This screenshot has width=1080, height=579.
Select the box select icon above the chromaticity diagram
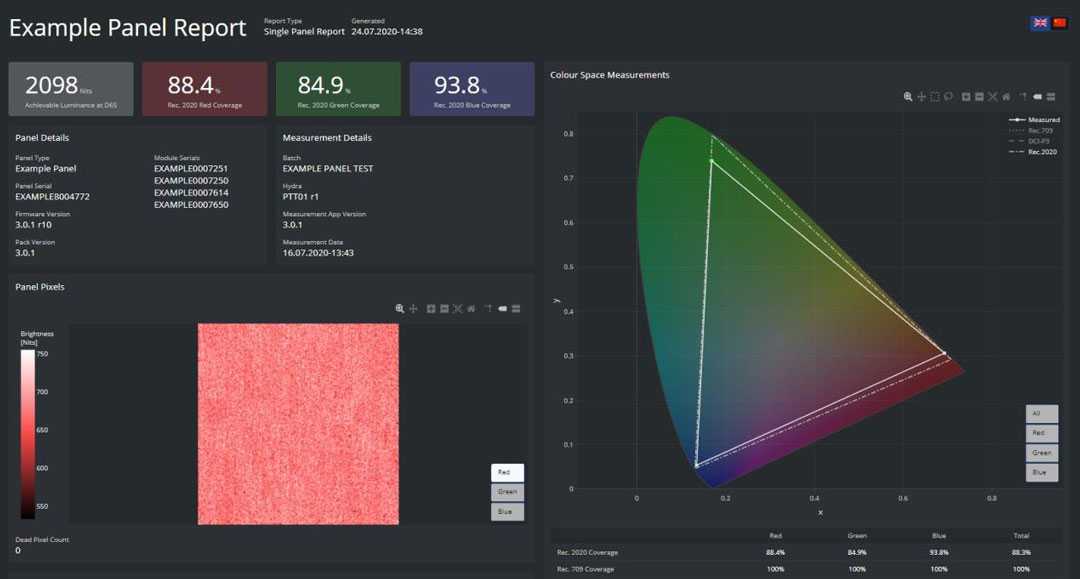[x=934, y=97]
